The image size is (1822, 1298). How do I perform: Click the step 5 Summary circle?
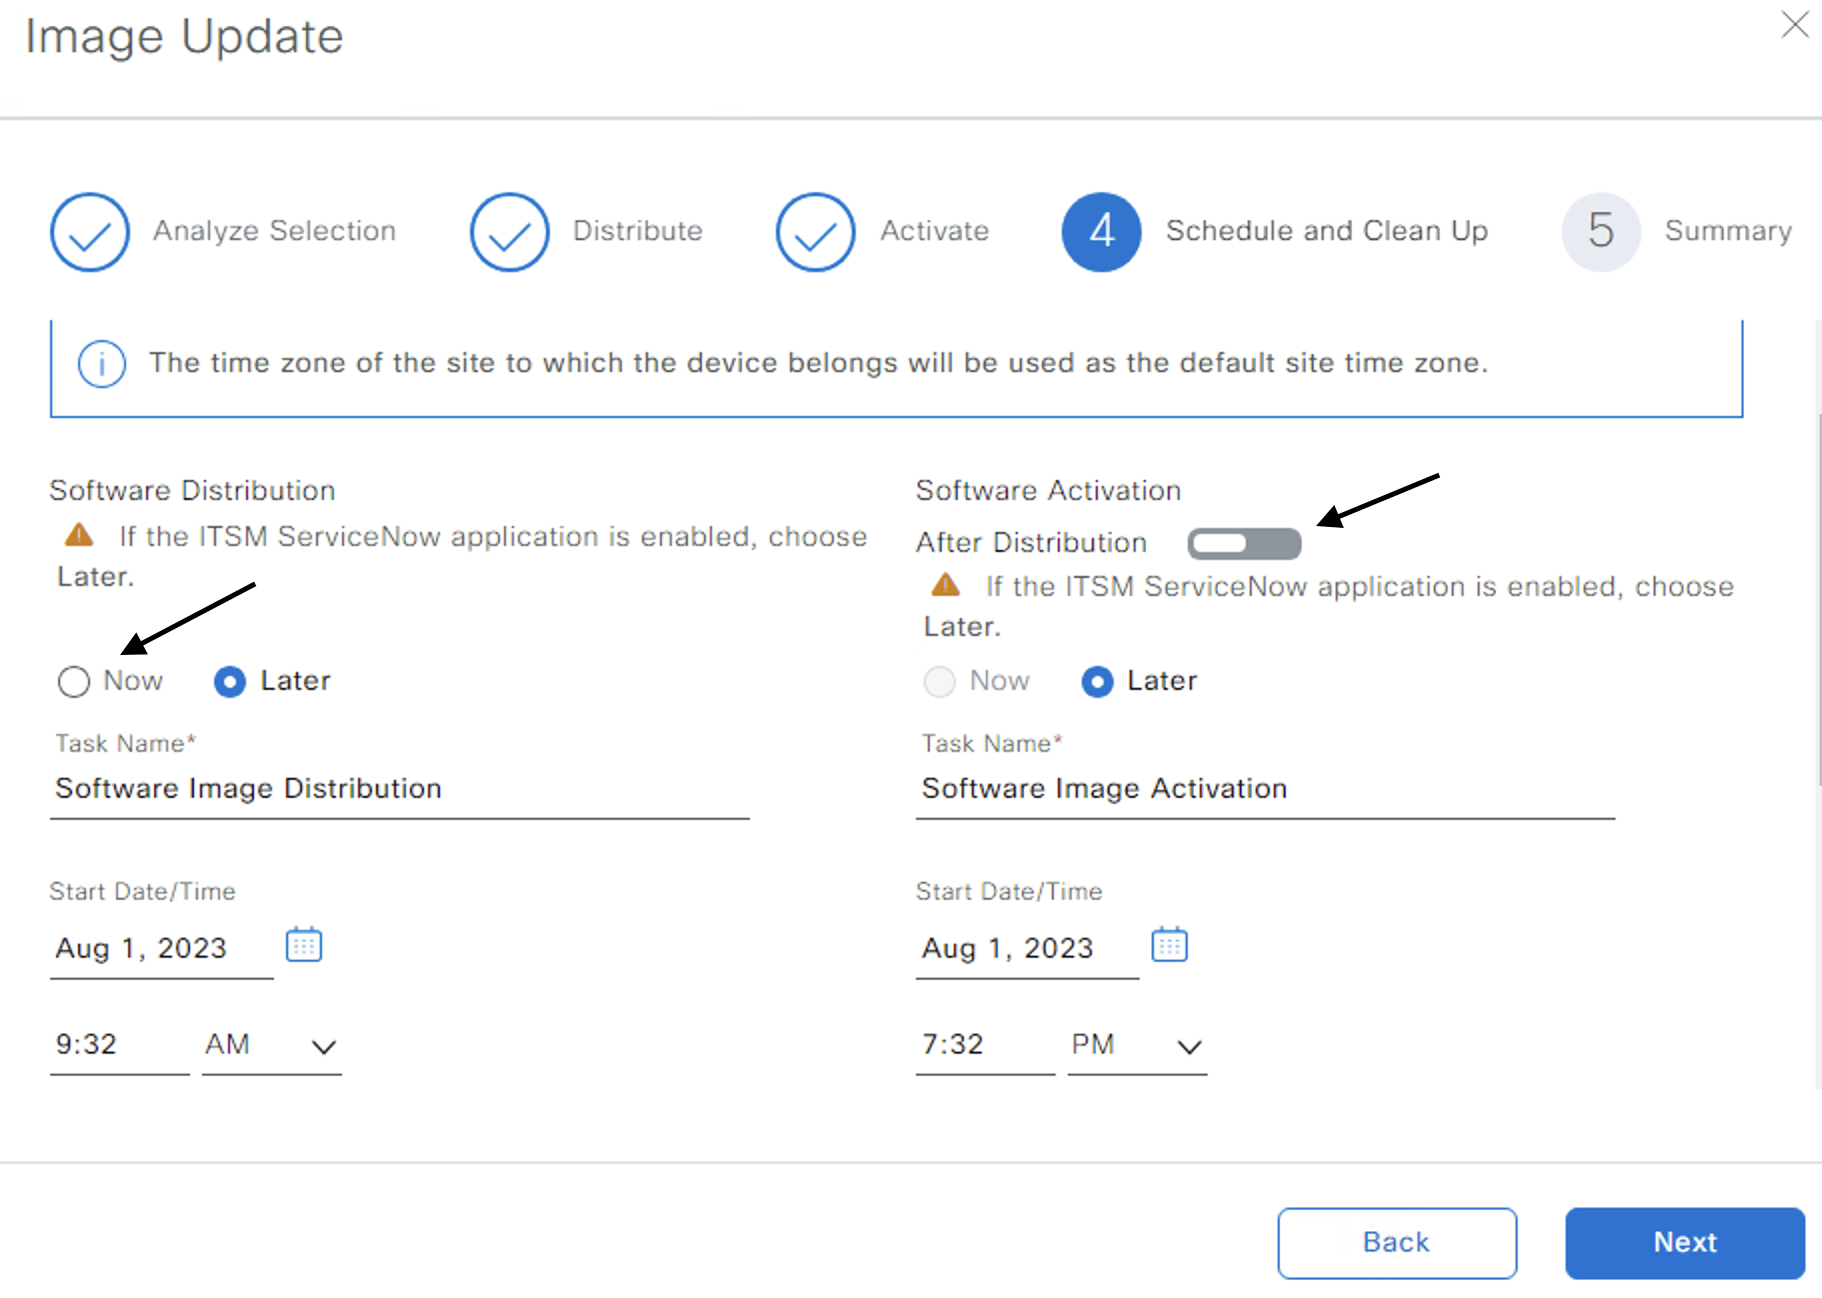pos(1601,232)
